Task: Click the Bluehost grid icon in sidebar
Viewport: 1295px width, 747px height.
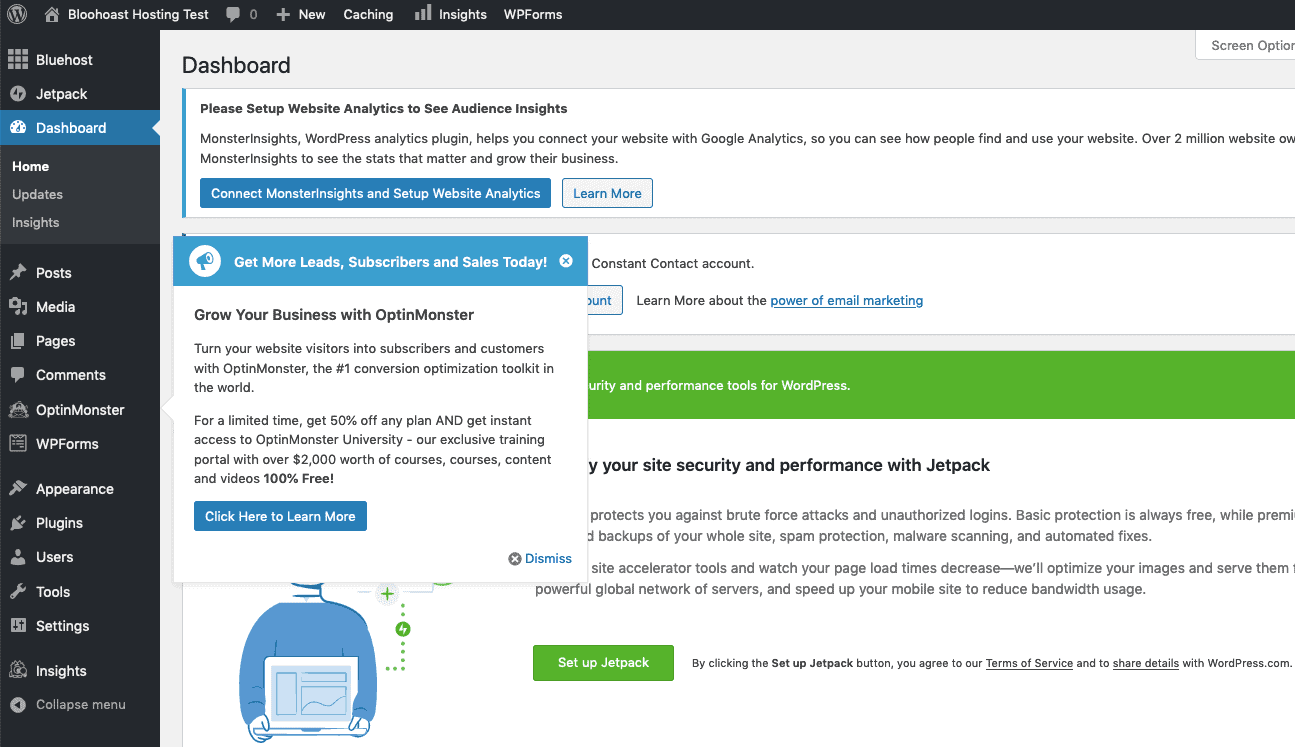Action: tap(18, 60)
